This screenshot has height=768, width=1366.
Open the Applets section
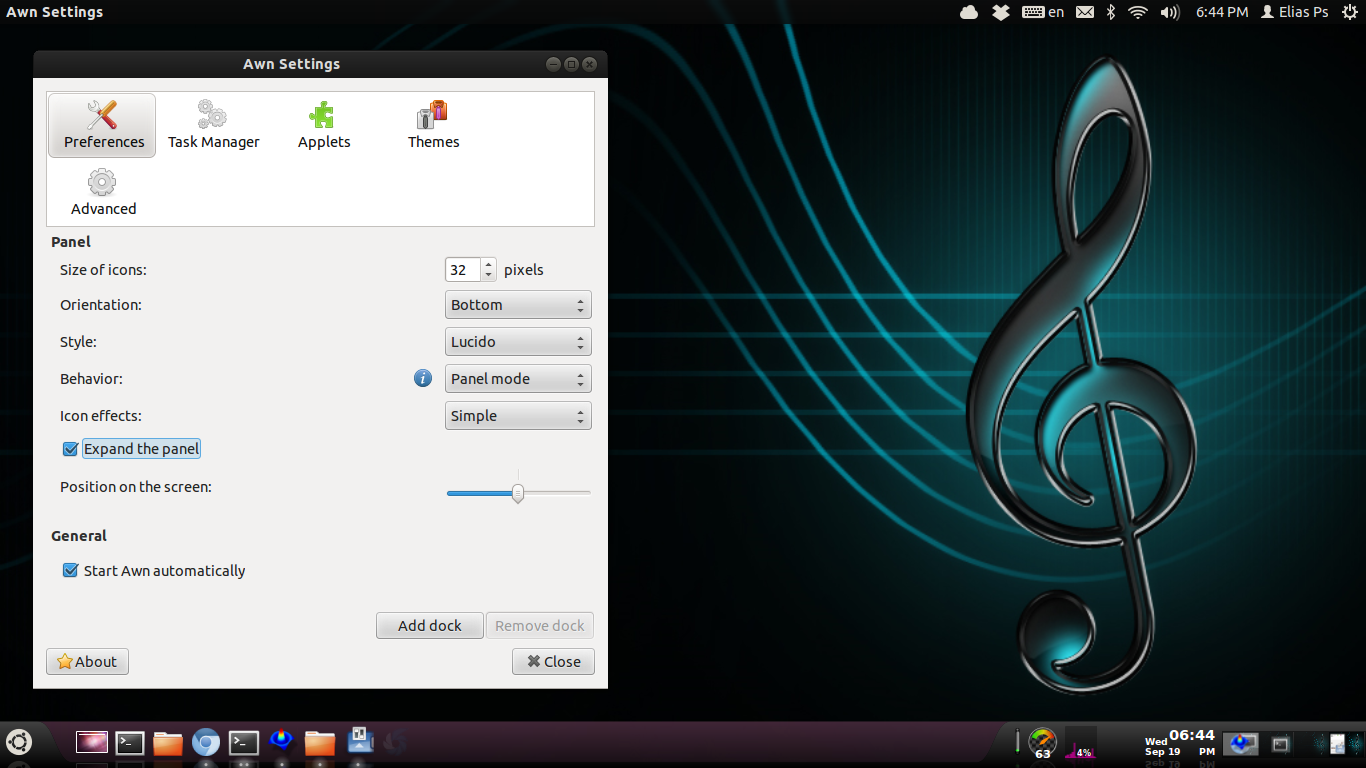tap(323, 125)
